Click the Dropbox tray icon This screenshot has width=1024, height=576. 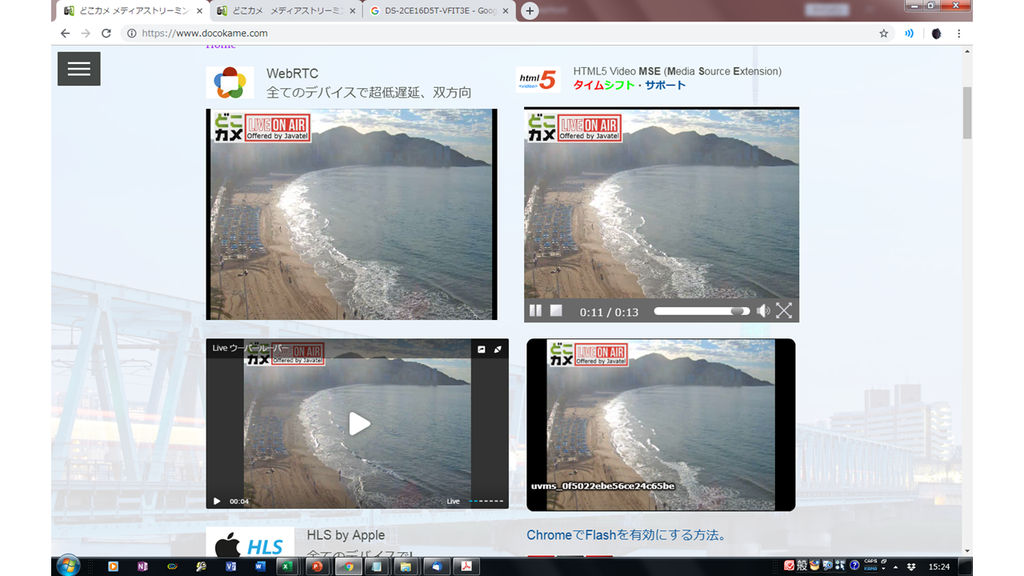(x=911, y=566)
